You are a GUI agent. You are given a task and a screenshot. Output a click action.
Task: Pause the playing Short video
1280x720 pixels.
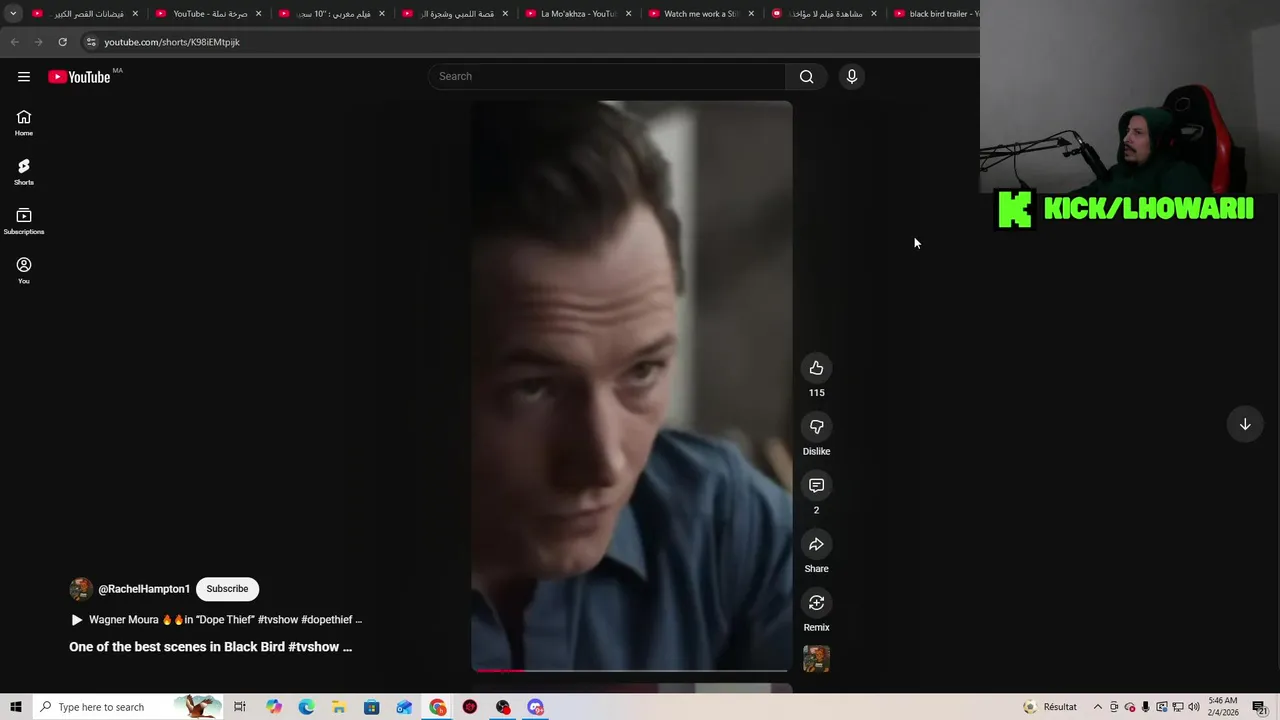(x=631, y=385)
